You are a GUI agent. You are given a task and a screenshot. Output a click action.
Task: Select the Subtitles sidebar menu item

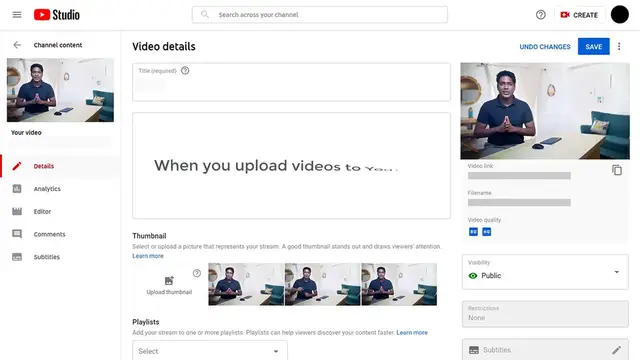click(x=60, y=257)
